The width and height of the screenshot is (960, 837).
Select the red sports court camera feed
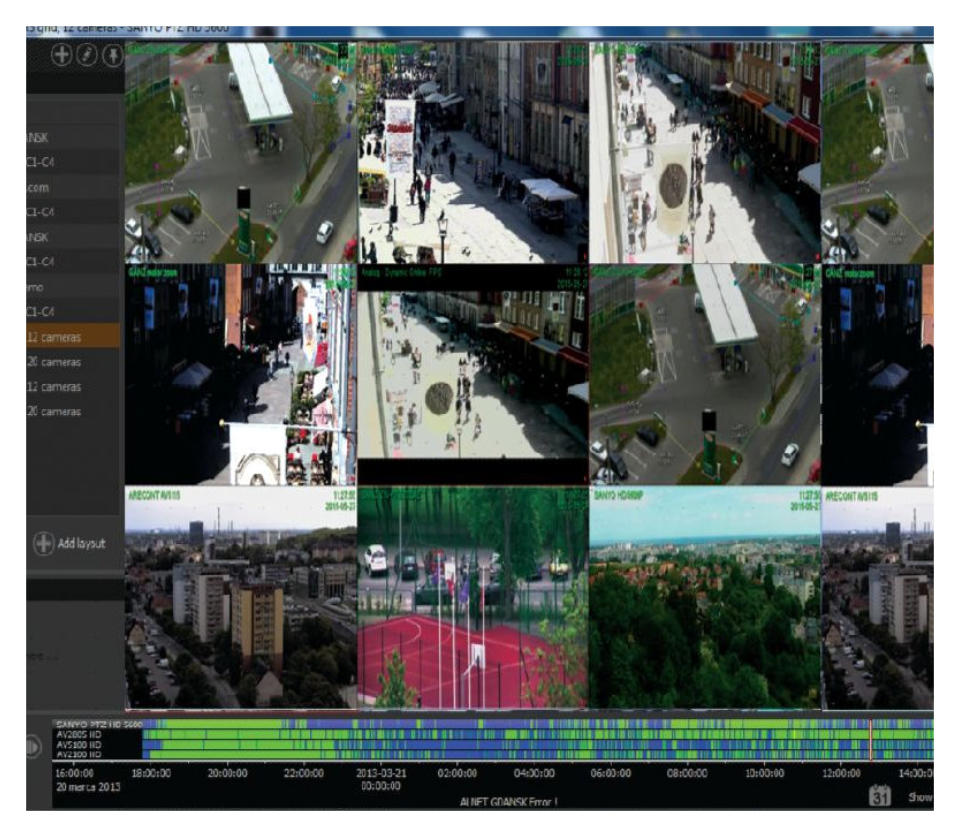[x=472, y=596]
